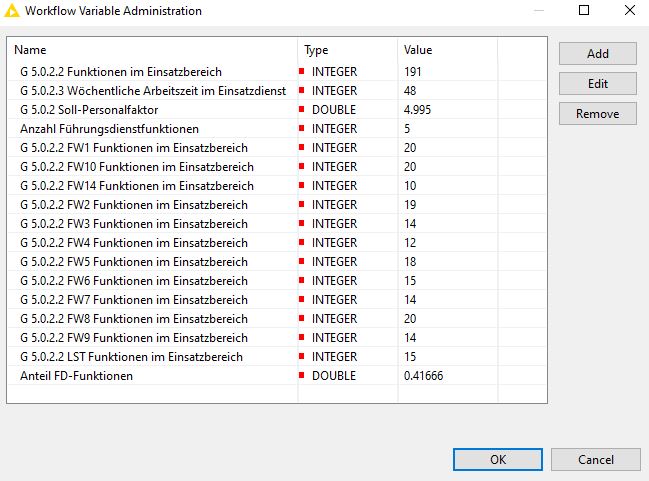Select row G 5.0.2.3 Wöchentliche Arbeitszeit im Einsatzdienst

[277, 91]
